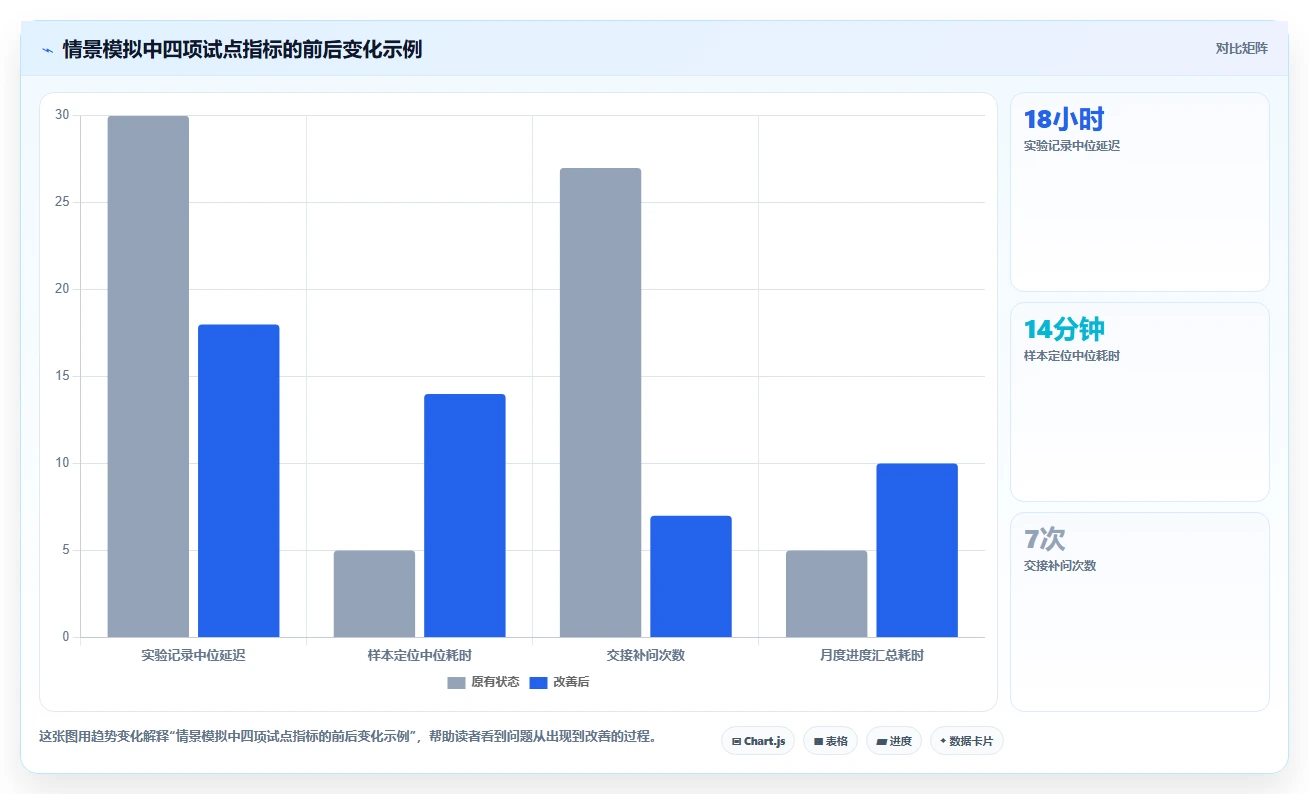The width and height of the screenshot is (1309, 794).
Task: Click the y-axis value 20
Action: pyautogui.click(x=62, y=289)
